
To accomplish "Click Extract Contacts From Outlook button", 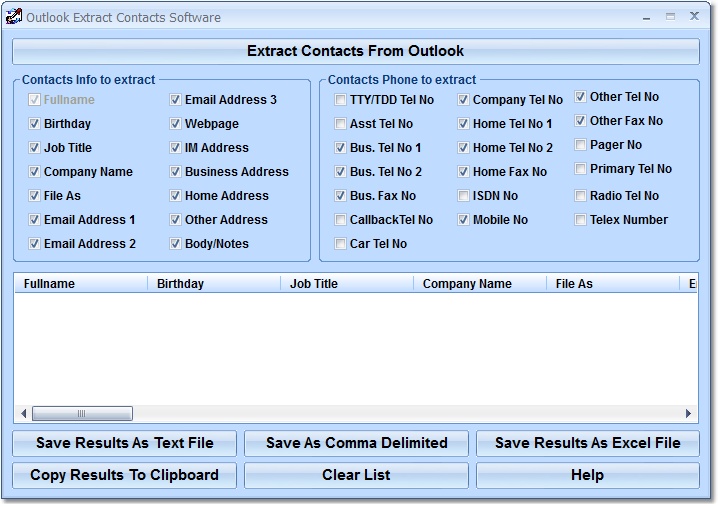I will click(x=356, y=51).
